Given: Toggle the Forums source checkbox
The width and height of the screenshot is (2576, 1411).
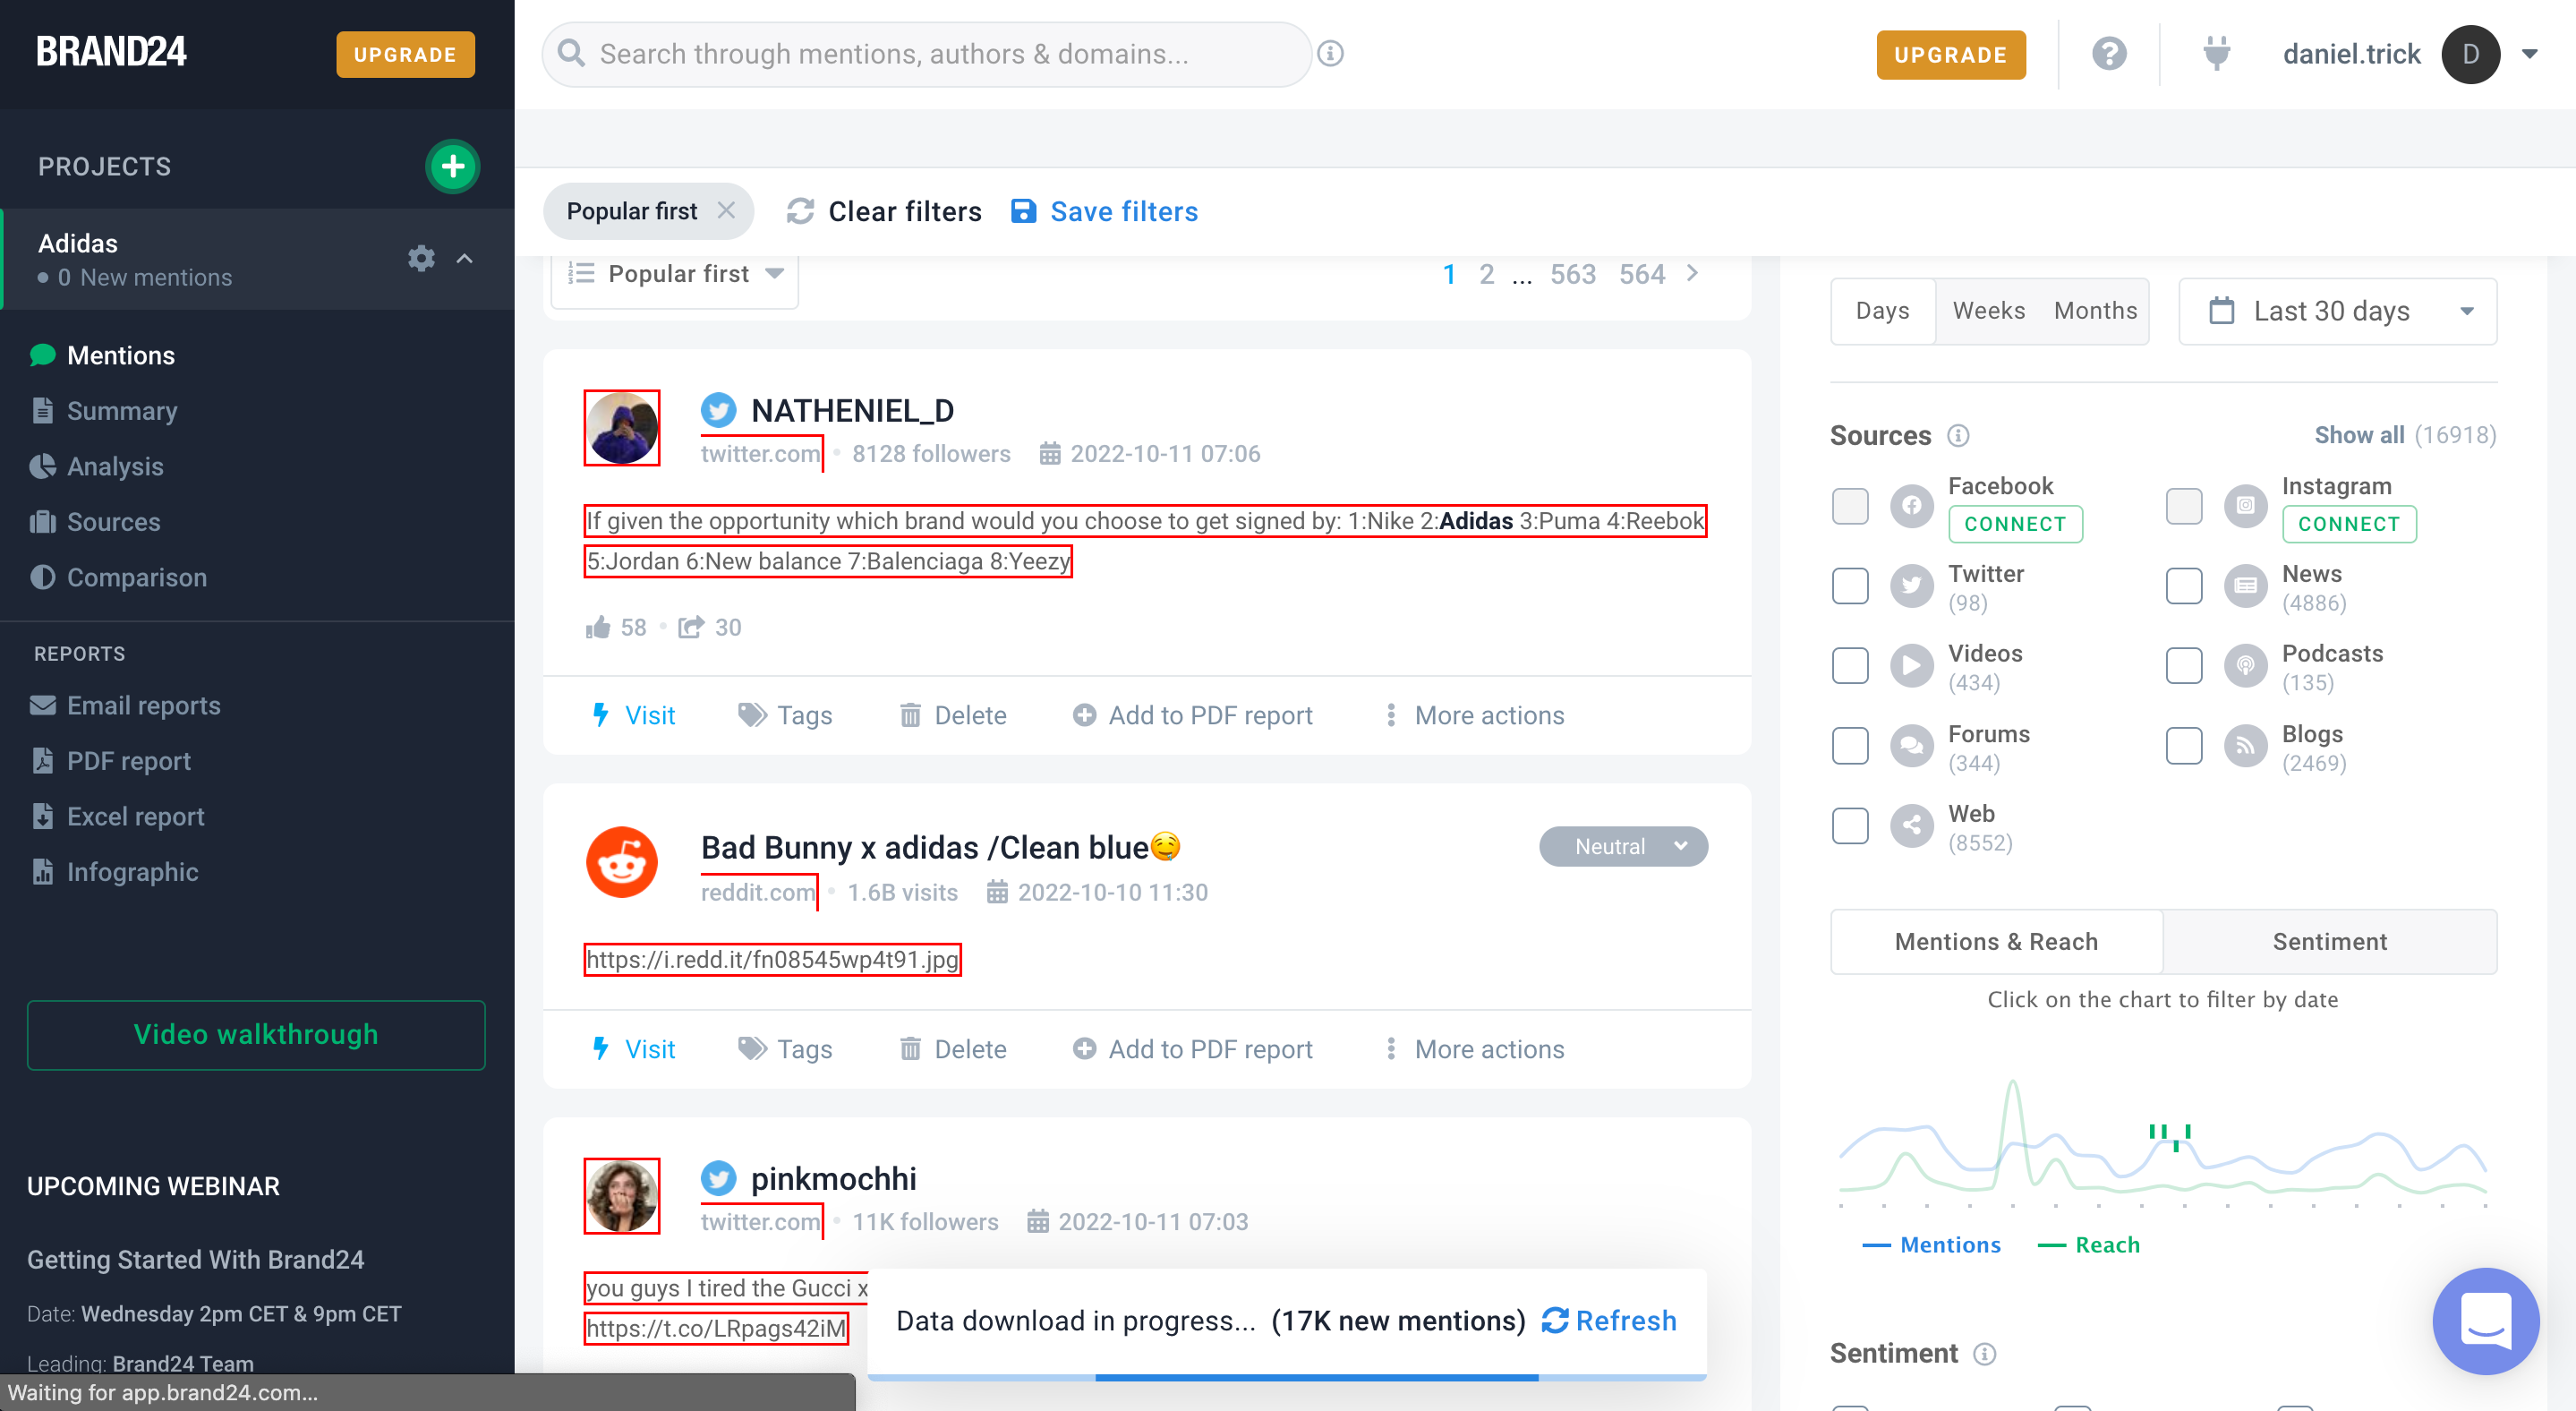Looking at the screenshot, I should pos(1850,745).
